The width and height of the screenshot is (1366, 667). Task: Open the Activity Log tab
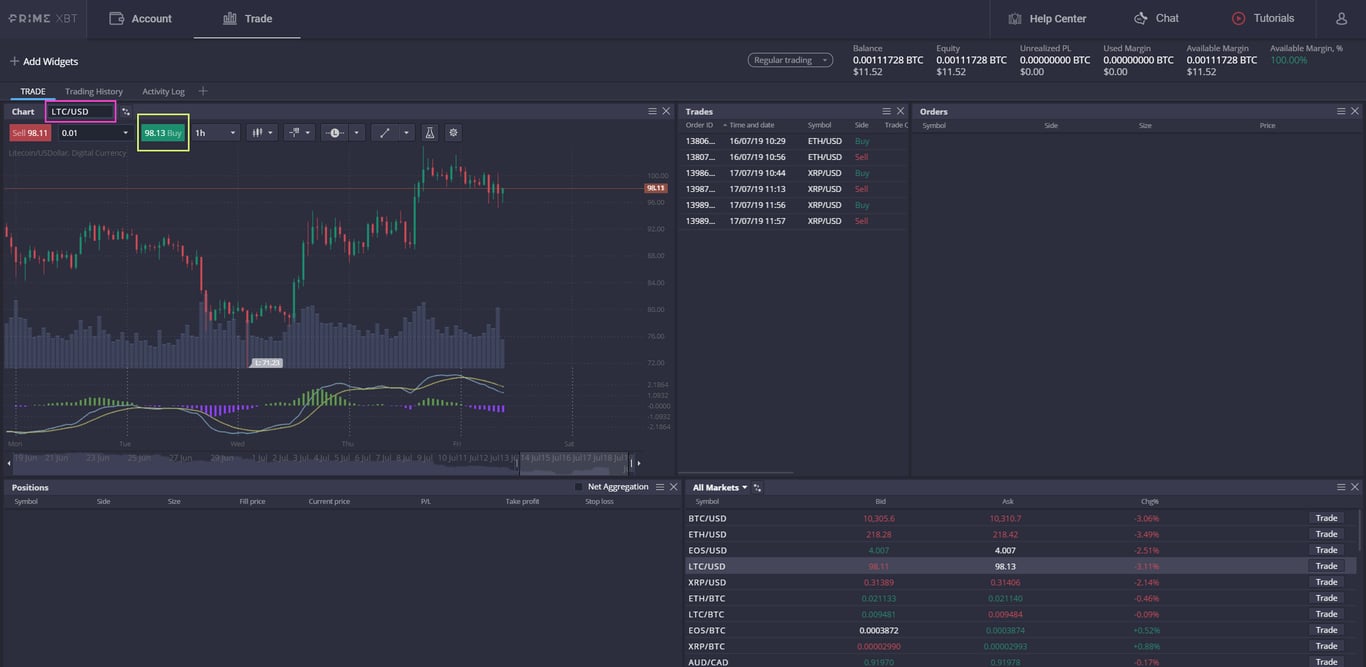pyautogui.click(x=163, y=91)
